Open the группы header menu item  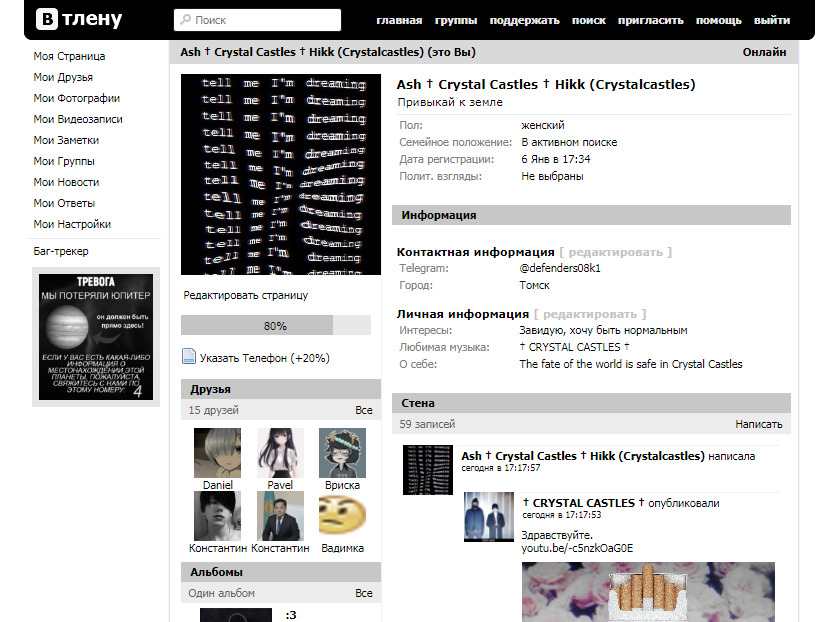click(456, 20)
